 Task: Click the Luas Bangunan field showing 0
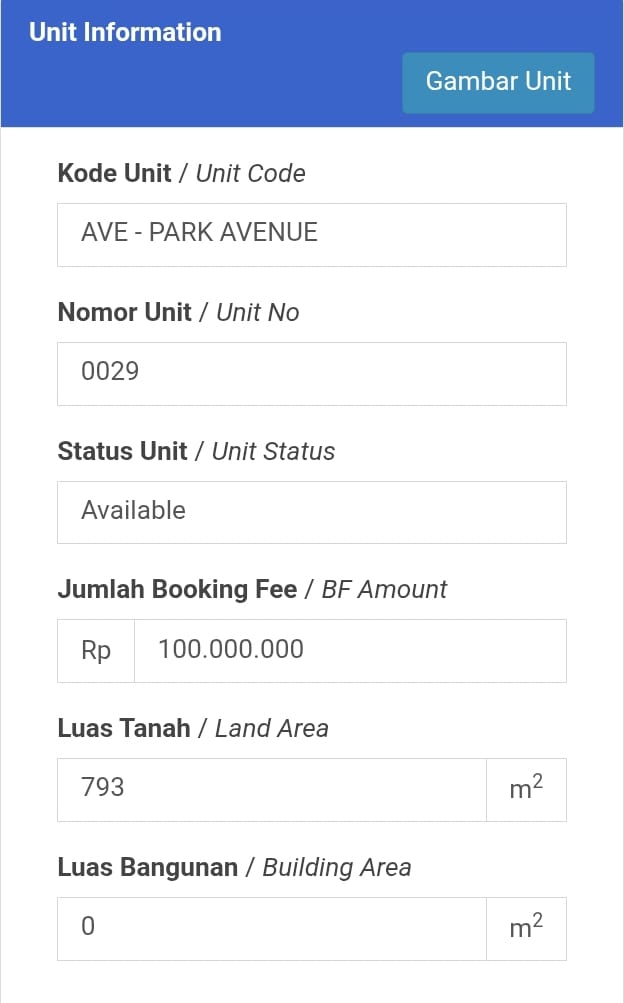coord(271,928)
